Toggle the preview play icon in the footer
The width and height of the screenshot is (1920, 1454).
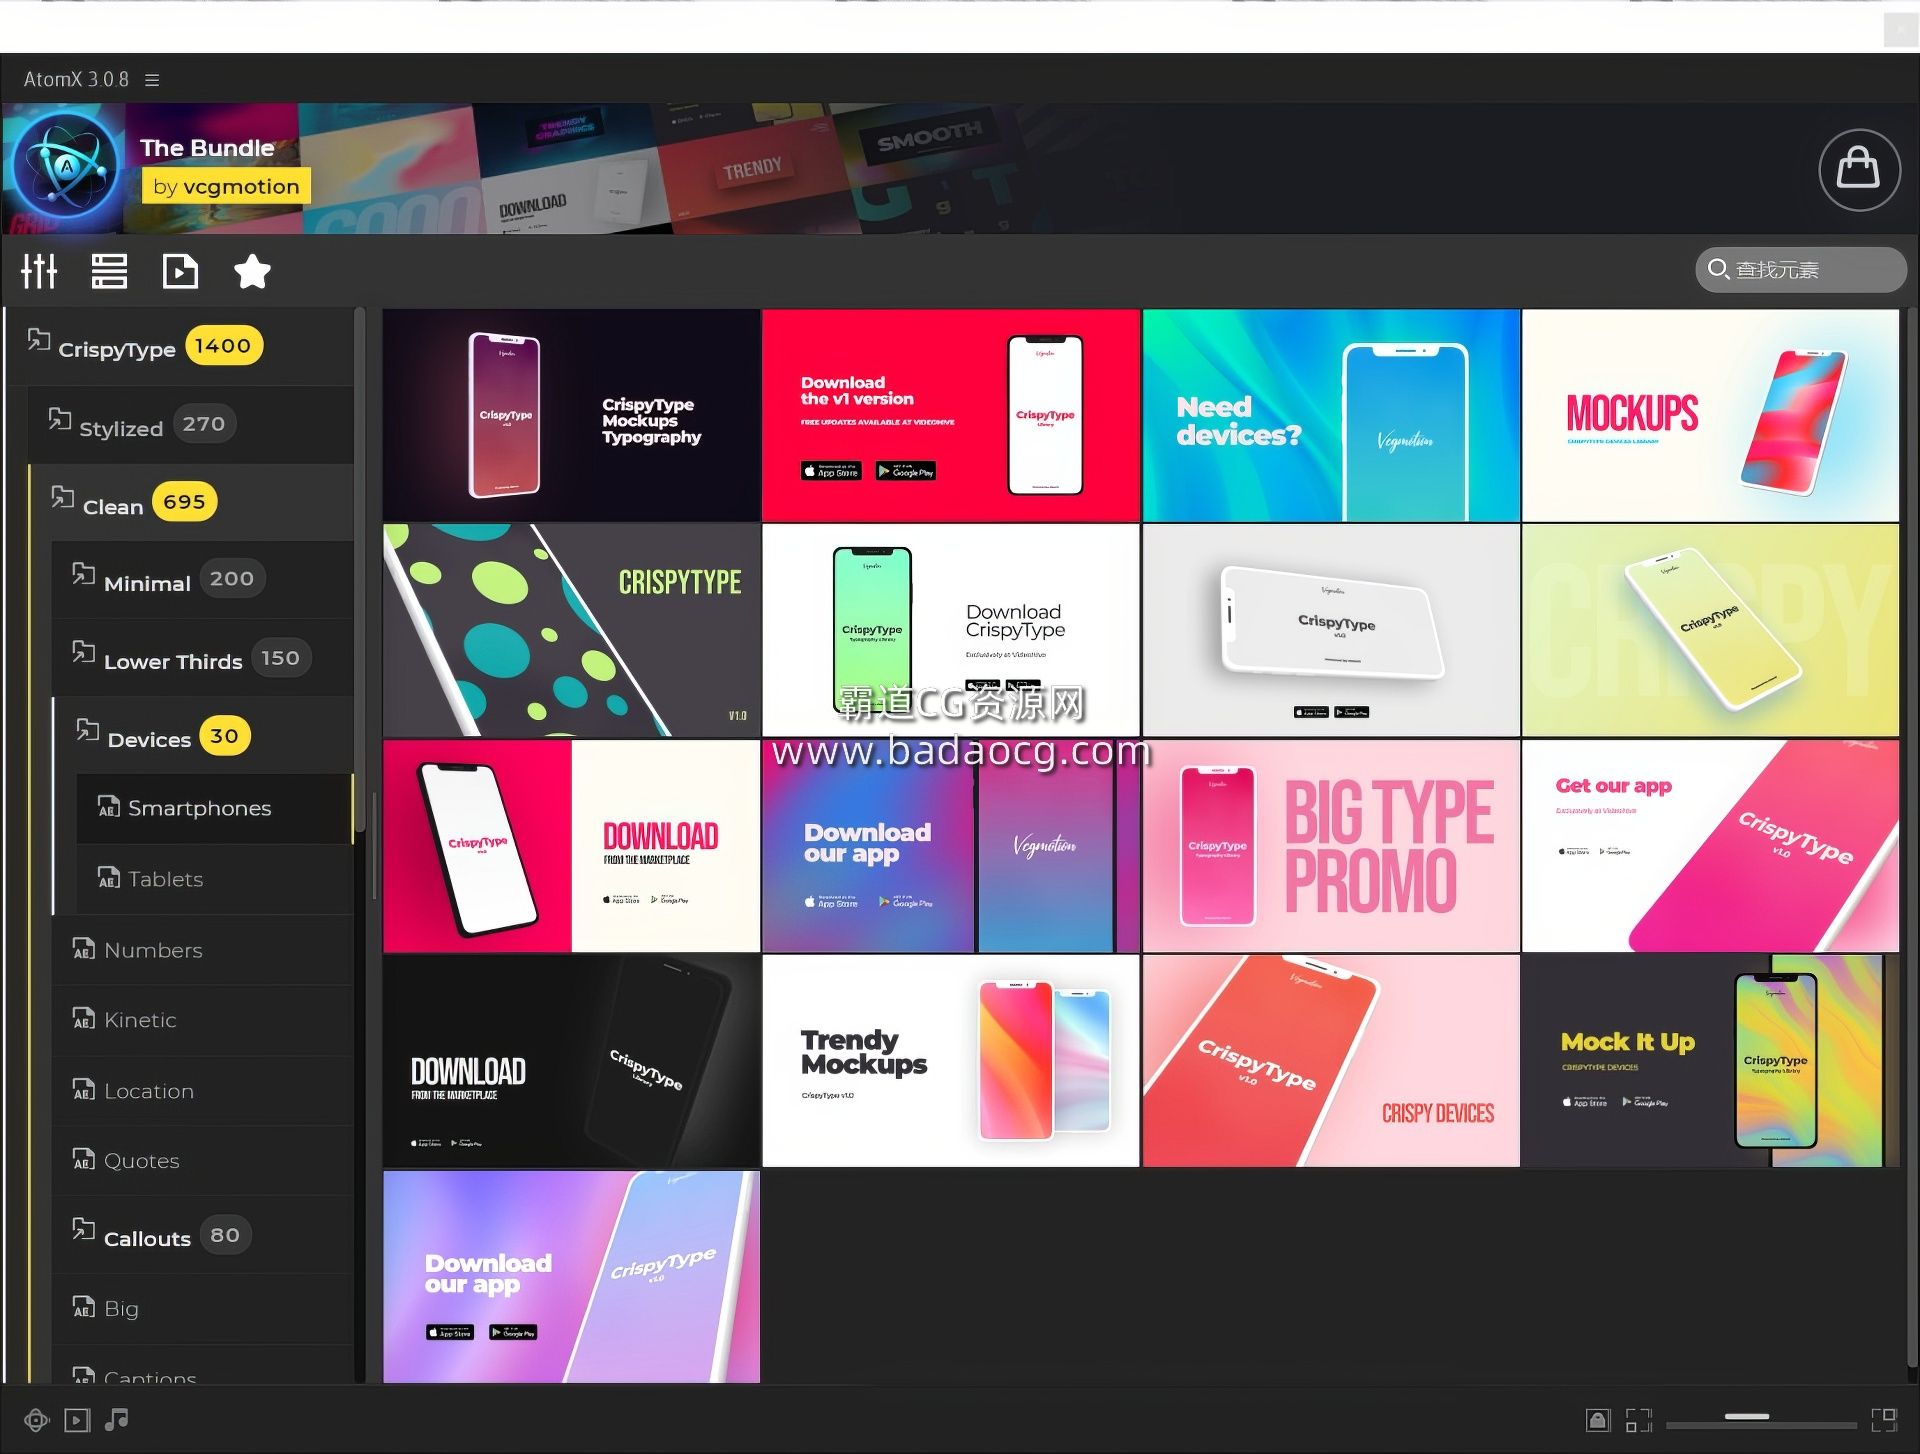(x=77, y=1420)
